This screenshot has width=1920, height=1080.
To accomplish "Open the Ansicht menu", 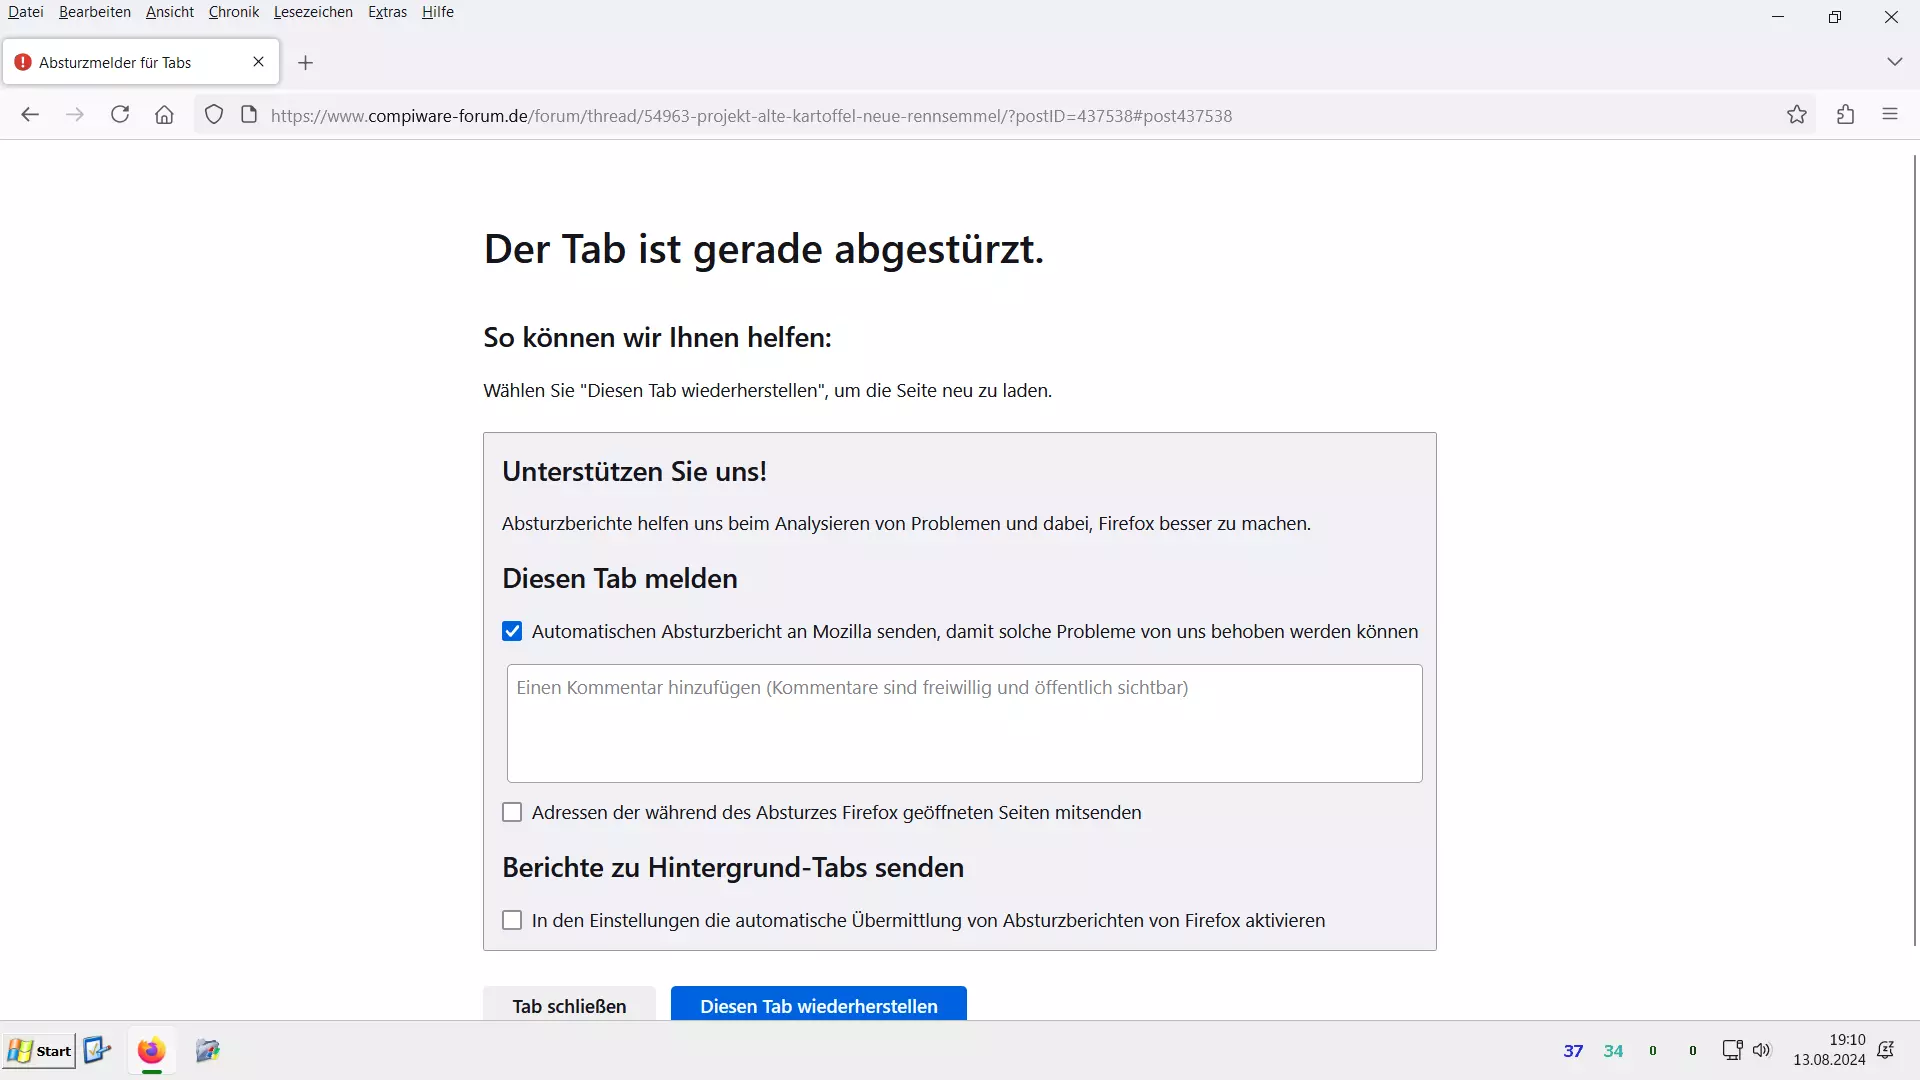I will 170,12.
